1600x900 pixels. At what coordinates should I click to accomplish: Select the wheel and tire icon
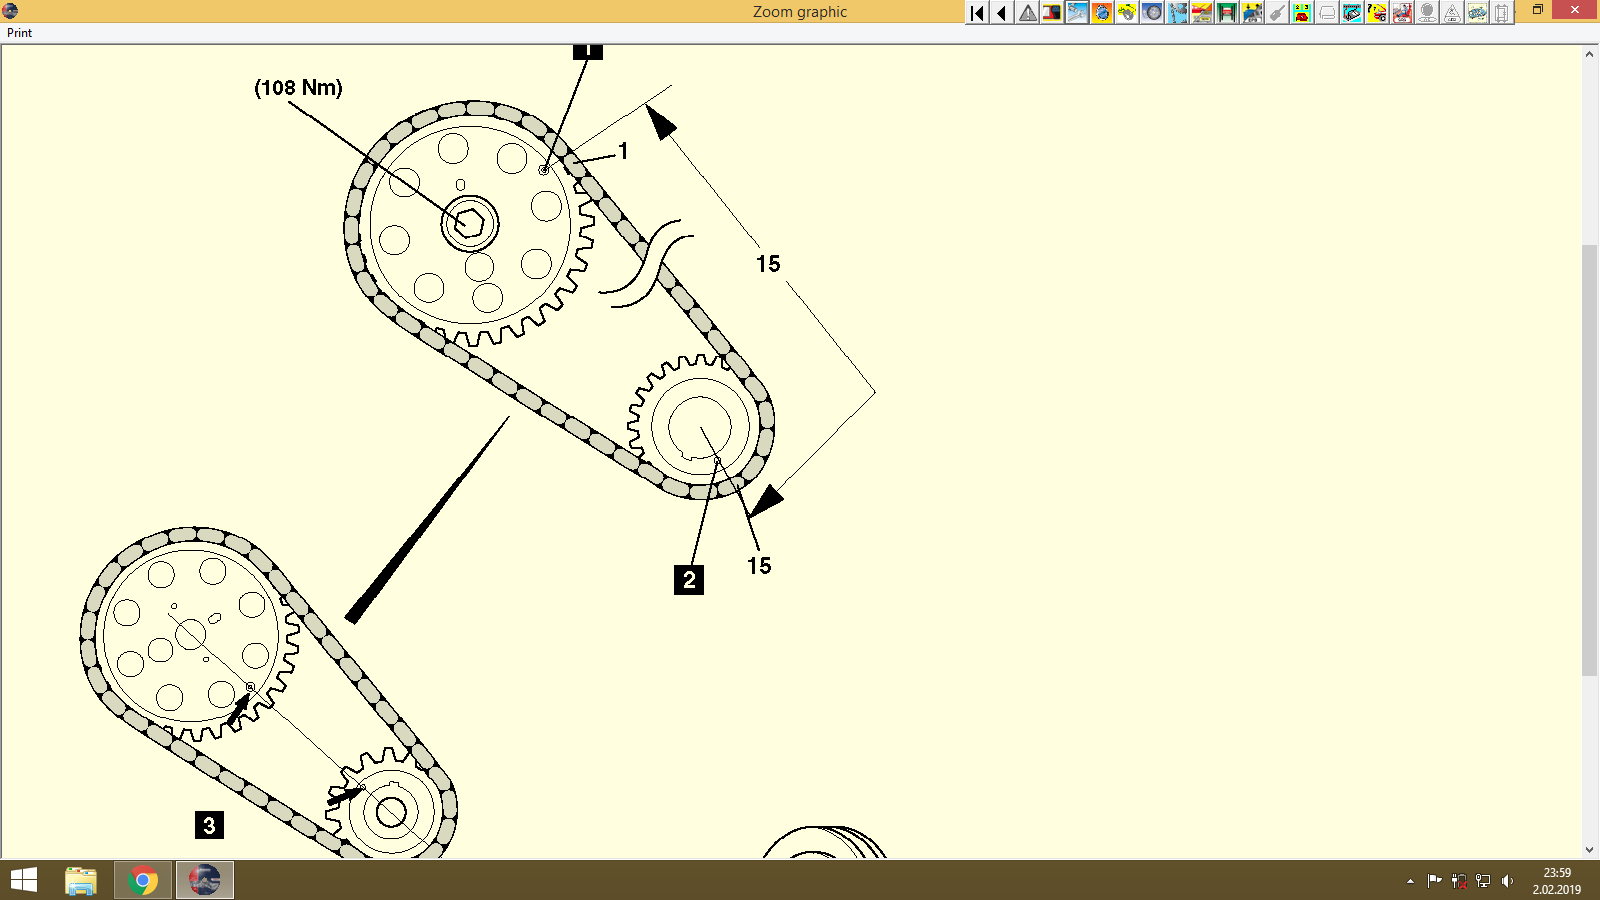point(1152,14)
